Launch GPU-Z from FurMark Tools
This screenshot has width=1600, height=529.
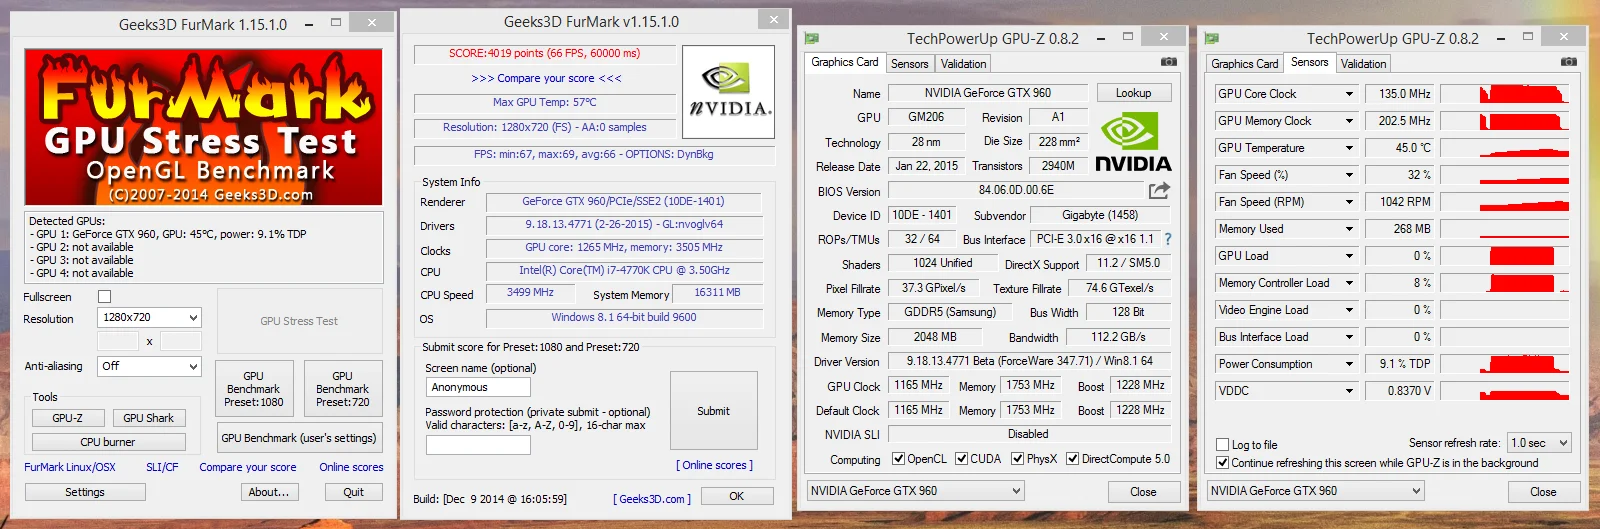point(68,418)
